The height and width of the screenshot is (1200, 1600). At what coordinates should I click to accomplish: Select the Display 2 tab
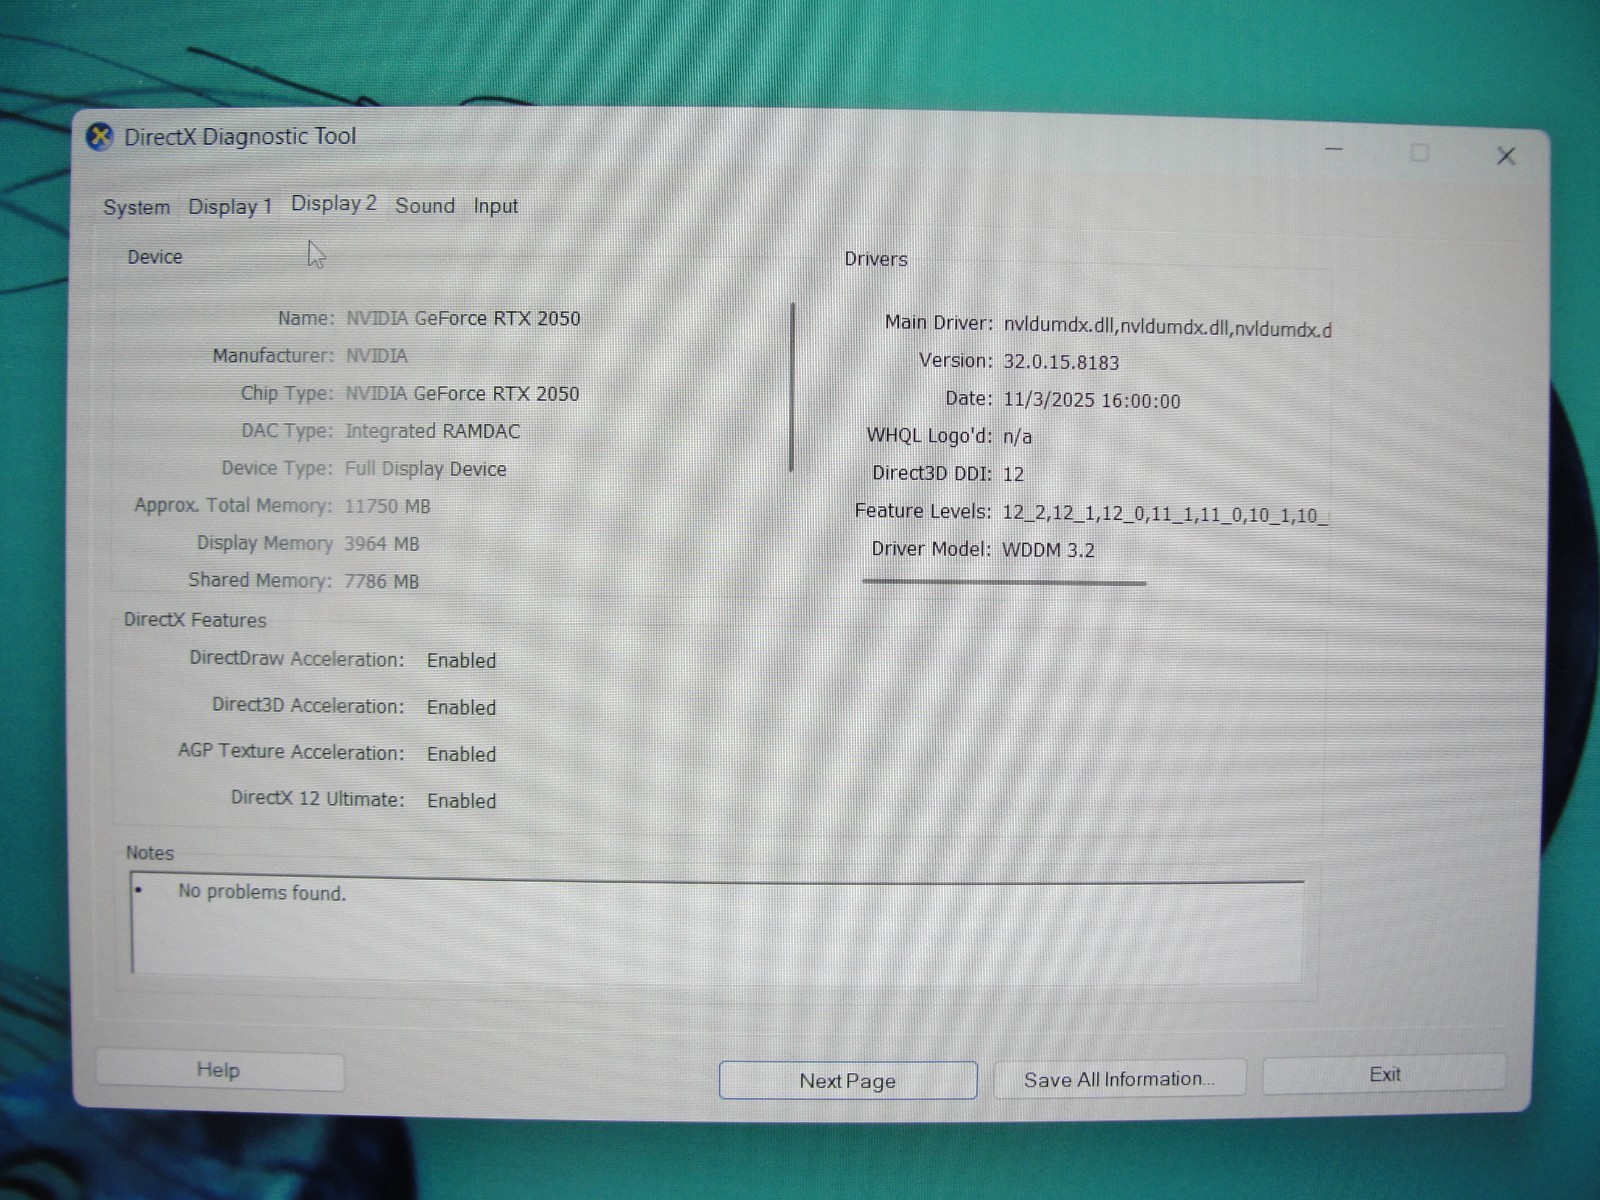(x=334, y=204)
